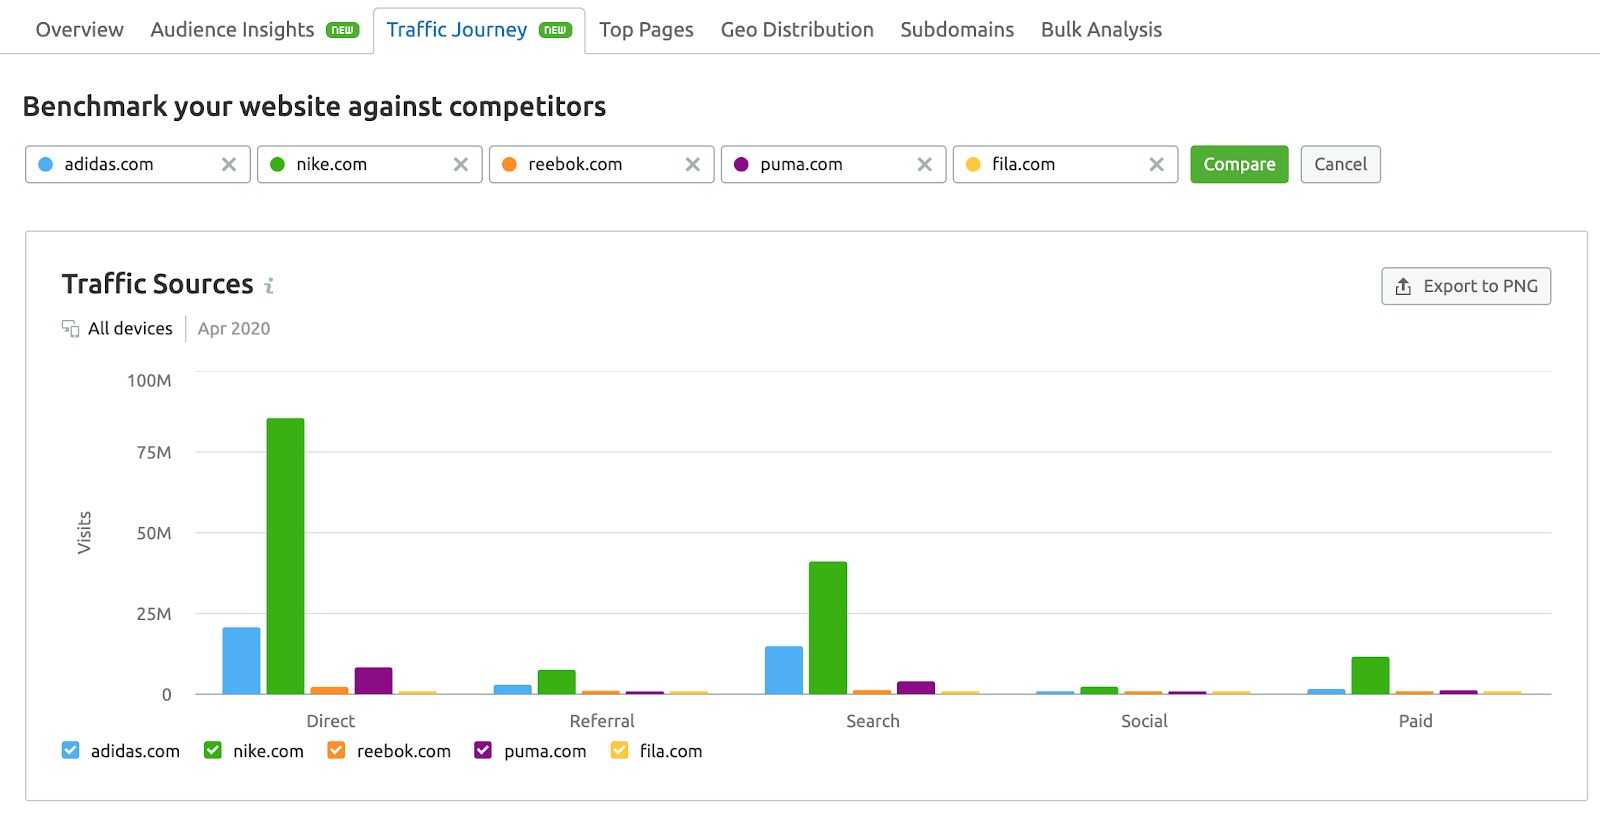Click the nike.com domain input field

[370, 164]
